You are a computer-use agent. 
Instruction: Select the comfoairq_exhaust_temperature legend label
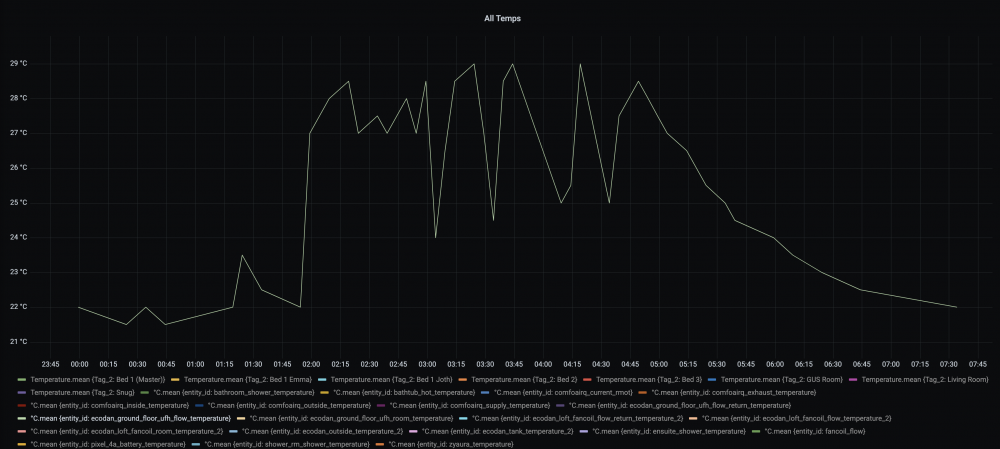pyautogui.click(x=733, y=392)
